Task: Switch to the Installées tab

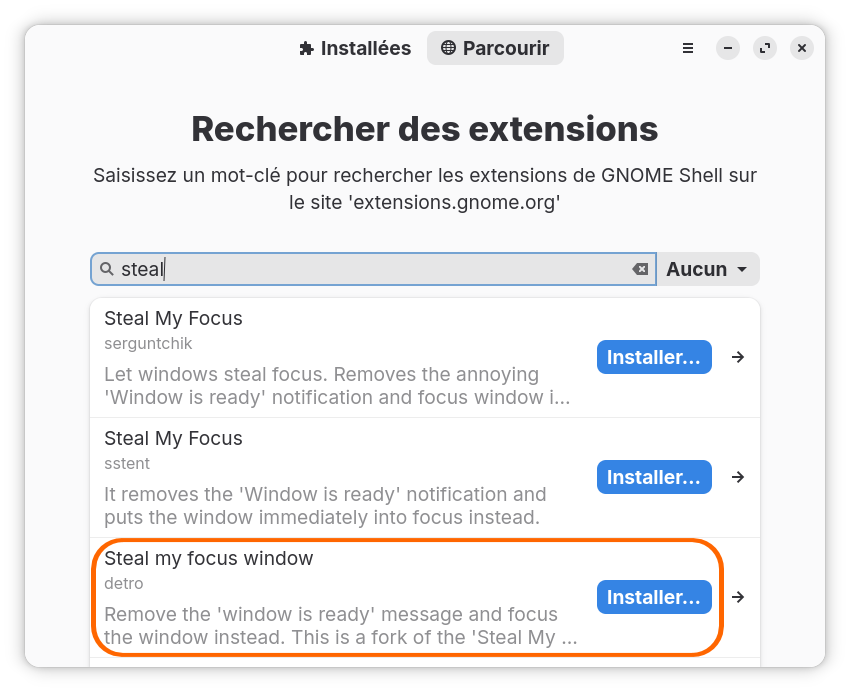Action: [x=355, y=48]
